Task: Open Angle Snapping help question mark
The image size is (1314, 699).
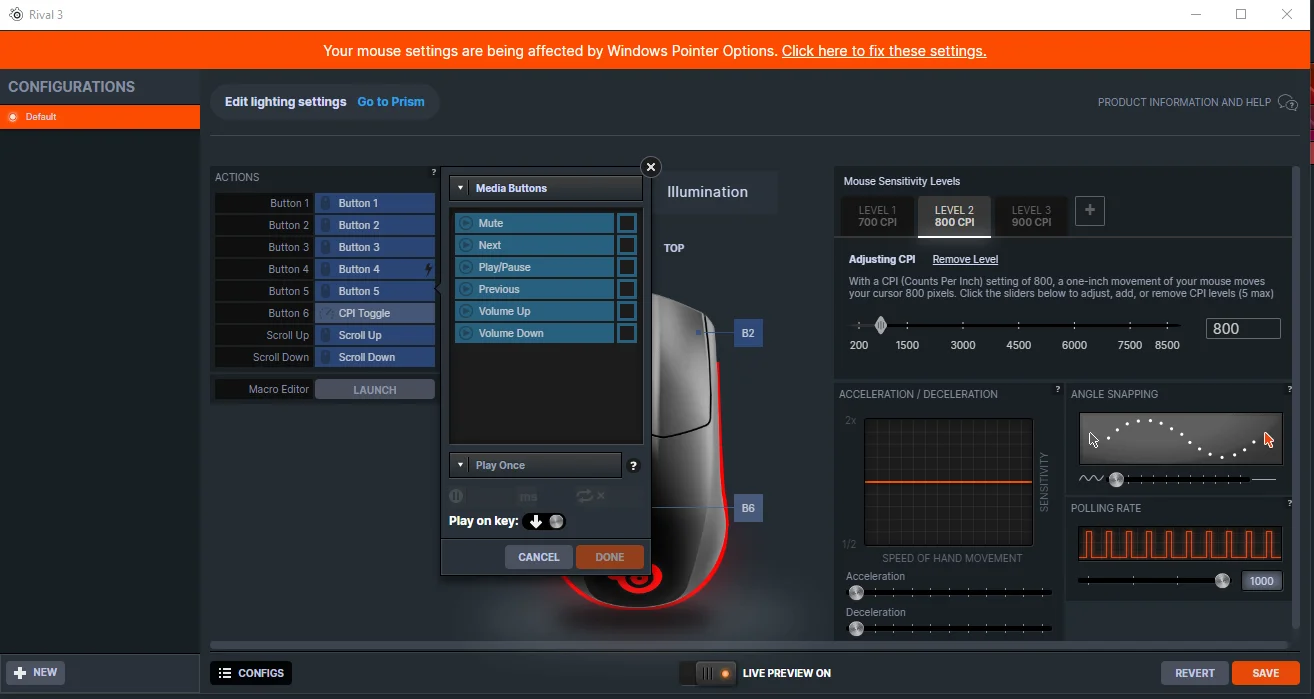Action: tap(1290, 390)
